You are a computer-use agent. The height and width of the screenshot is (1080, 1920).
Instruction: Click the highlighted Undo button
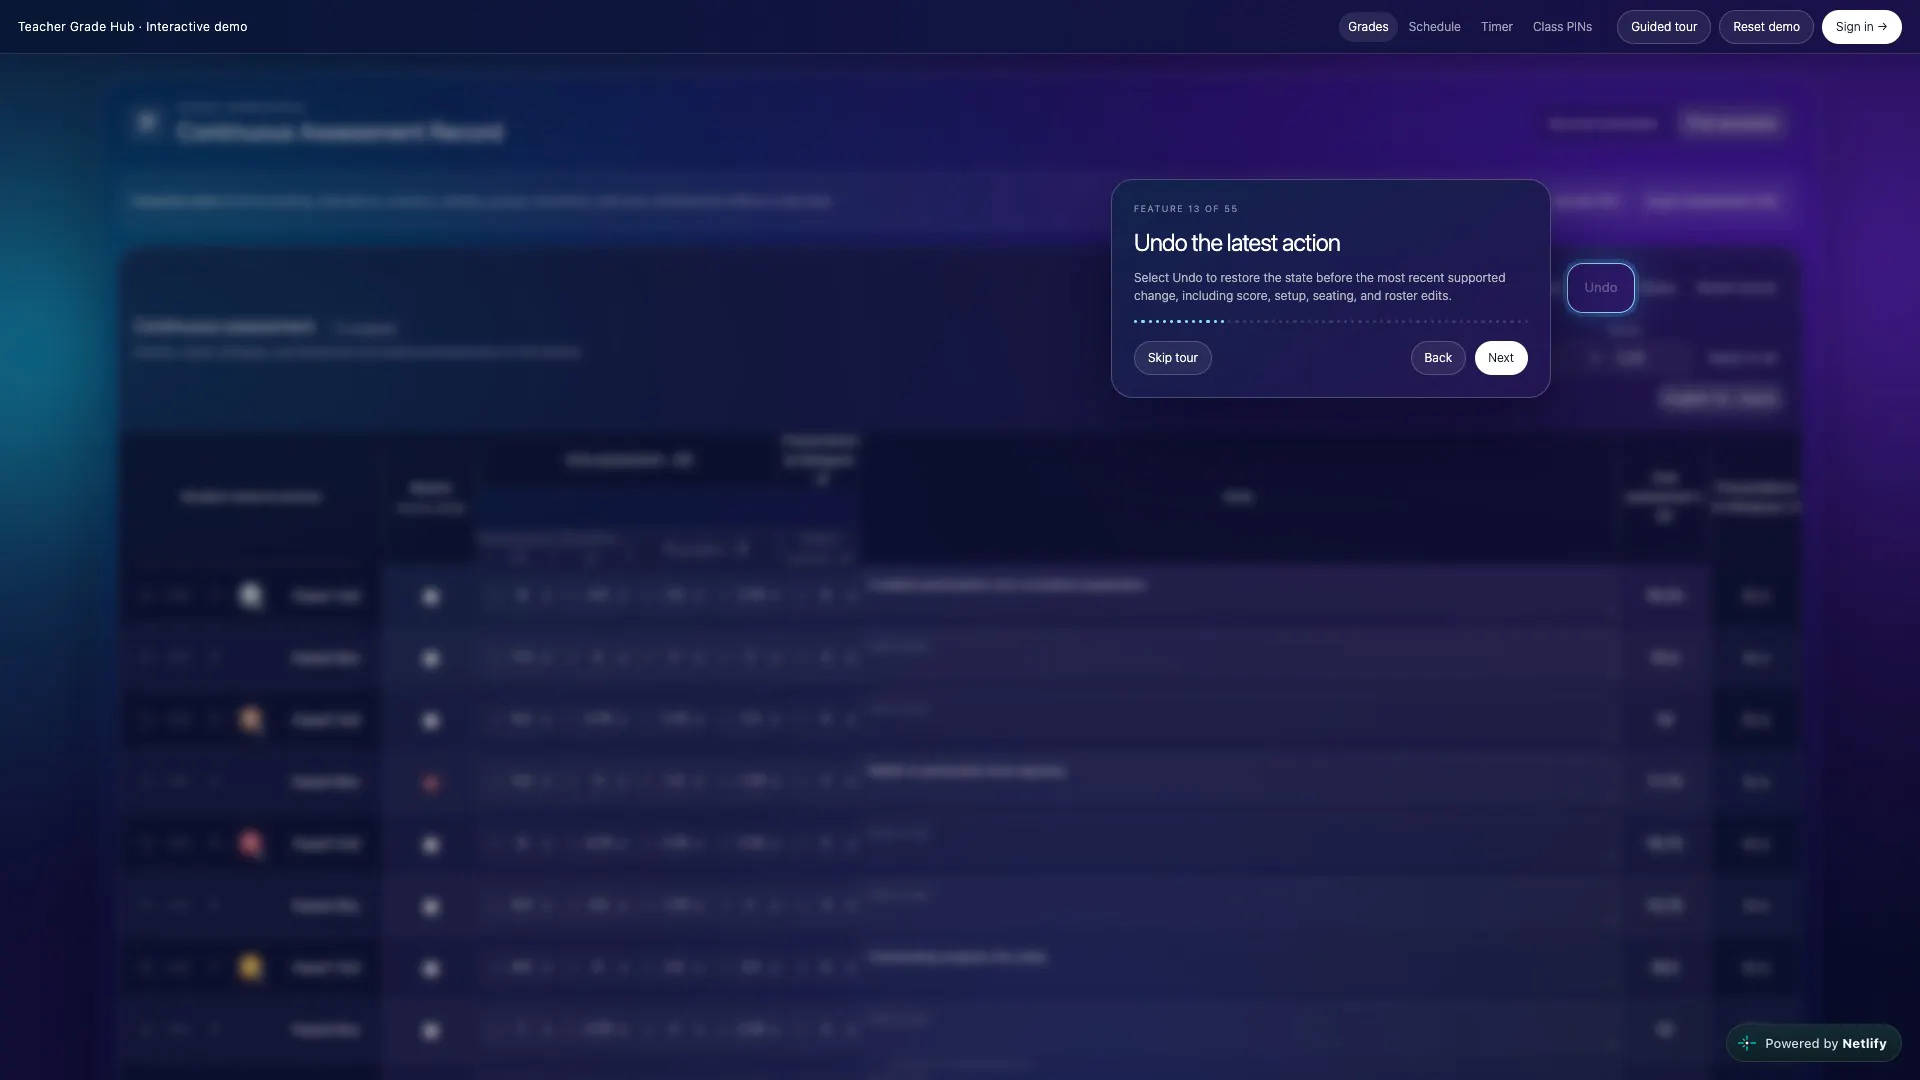(1600, 288)
